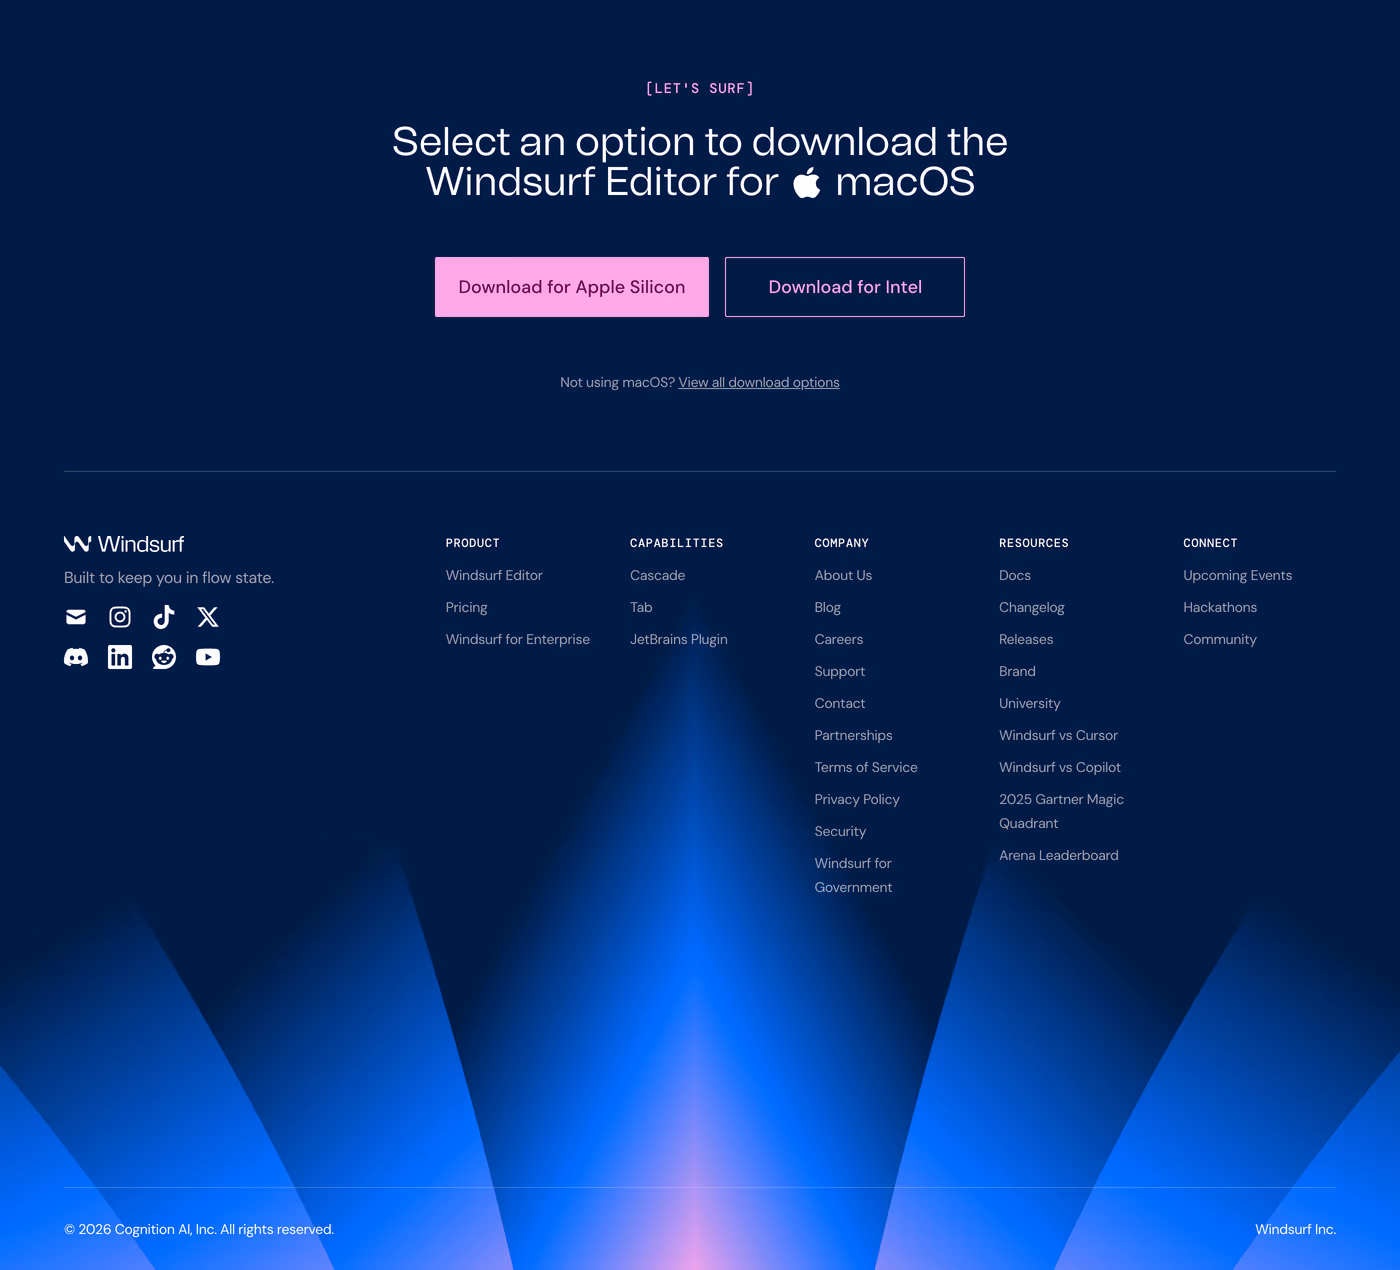Open the Careers link
The image size is (1400, 1270).
[x=839, y=639]
